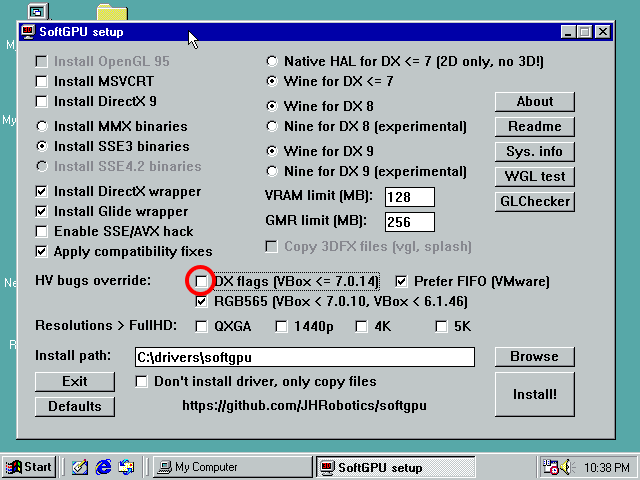Click the About button
Viewport: 640px width, 480px height.
(535, 102)
